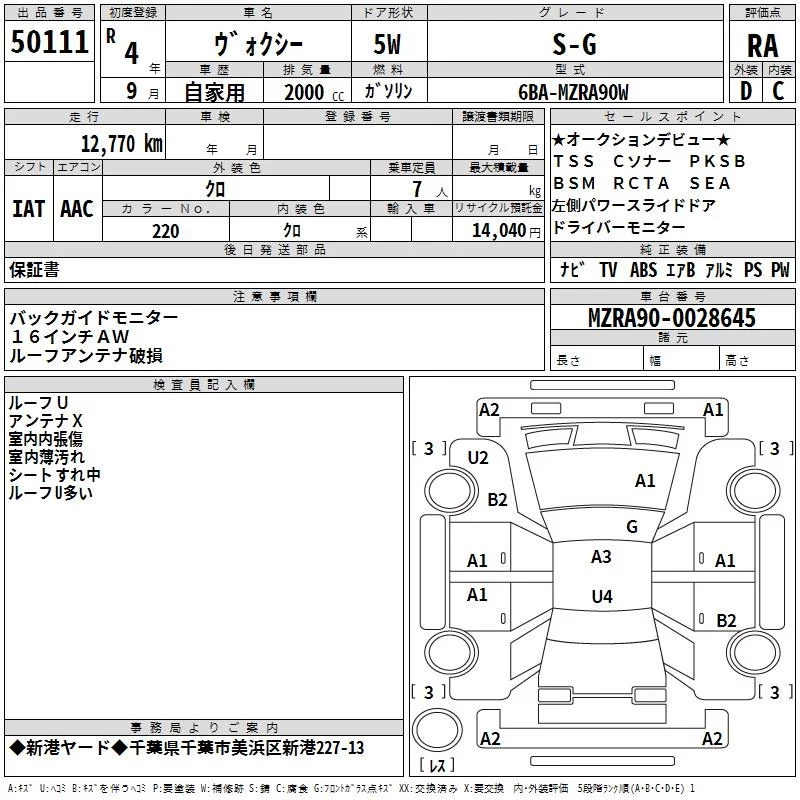The height and width of the screenshot is (800, 800).
Task: Click the spare tire circle above レス
Action: pos(437,729)
